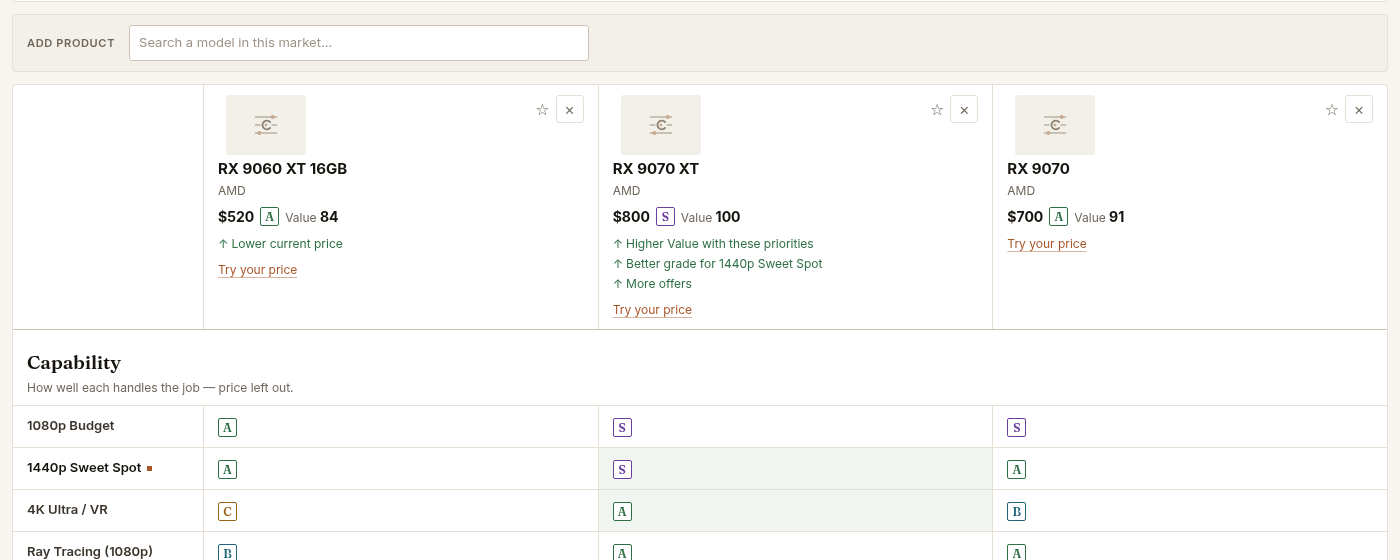
Task: Click the $520 price
Action: point(236,217)
